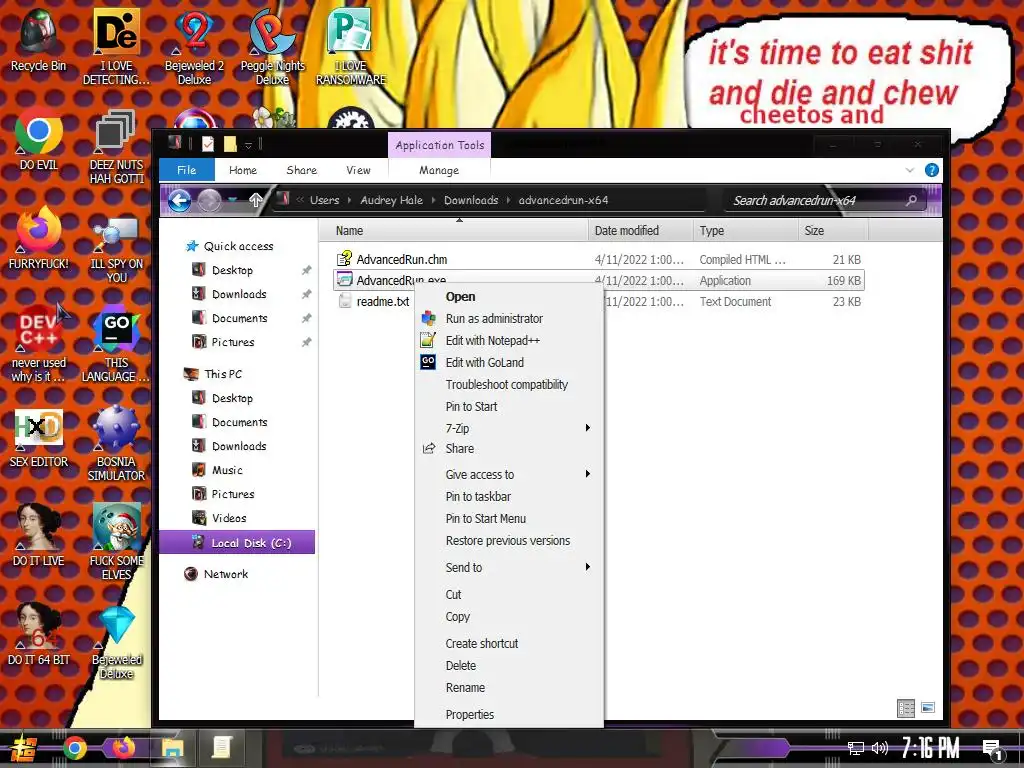
Task: Click the search magnifier icon
Action: click(x=911, y=200)
